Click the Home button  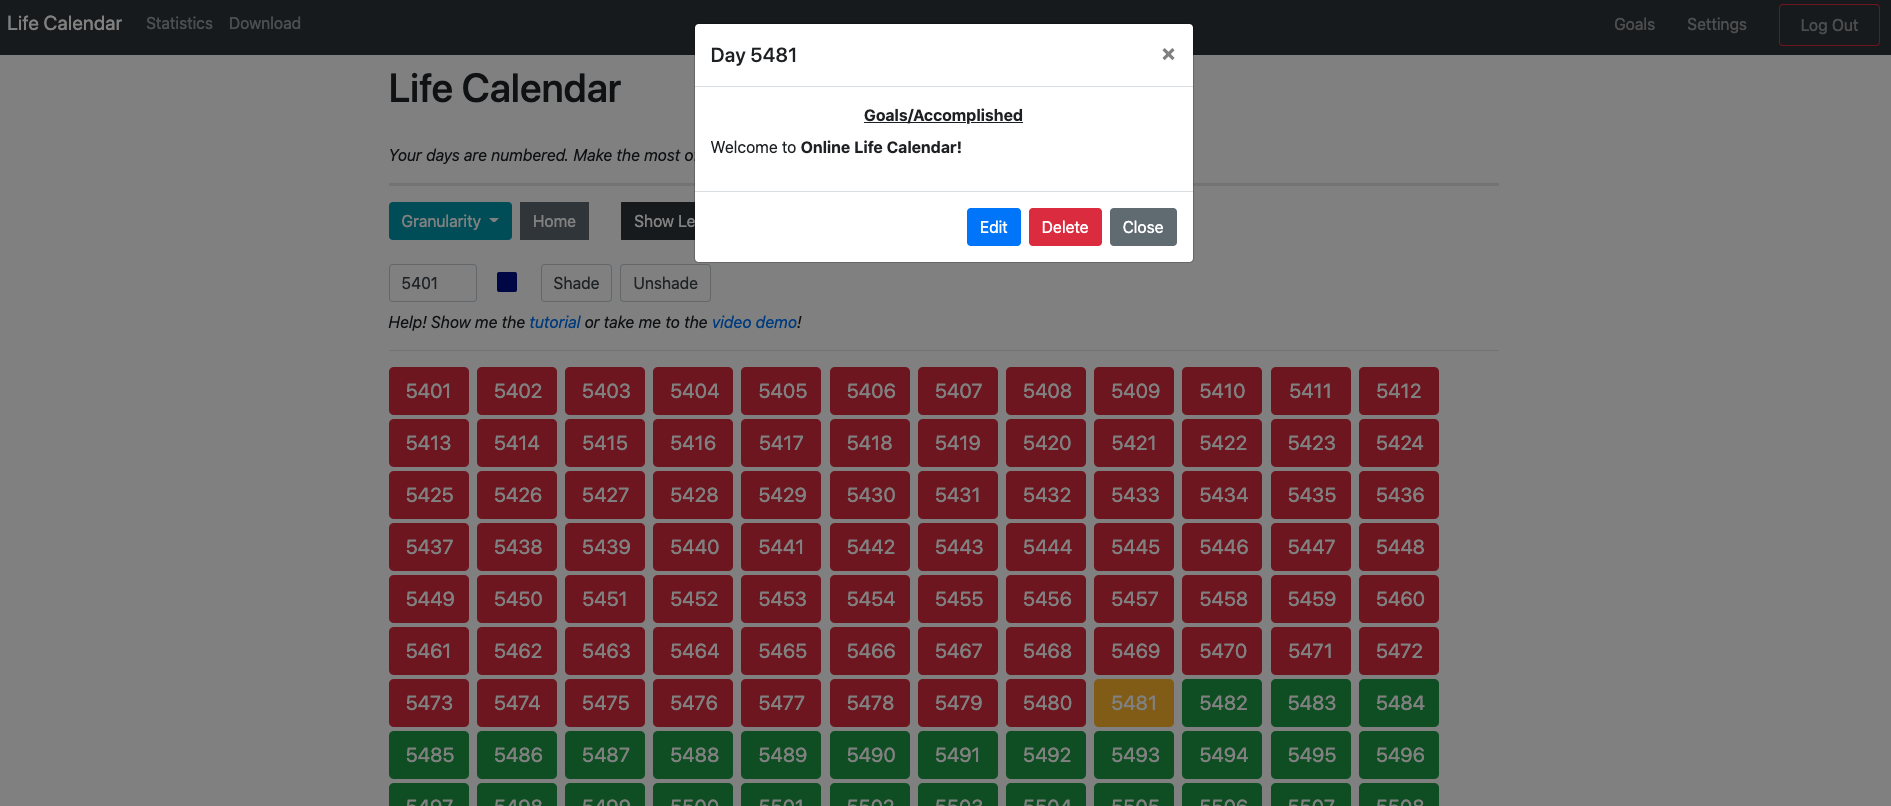(554, 221)
